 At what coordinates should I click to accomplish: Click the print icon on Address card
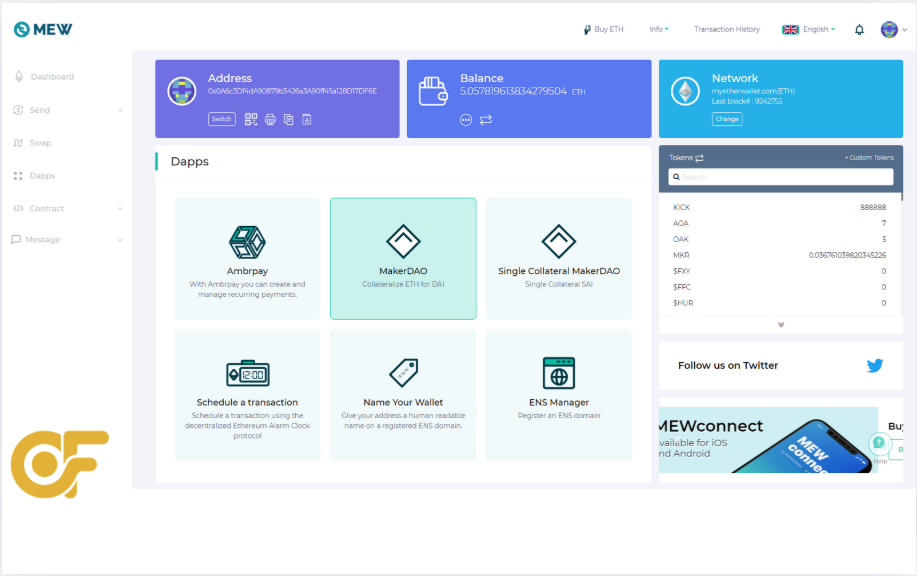coord(271,118)
